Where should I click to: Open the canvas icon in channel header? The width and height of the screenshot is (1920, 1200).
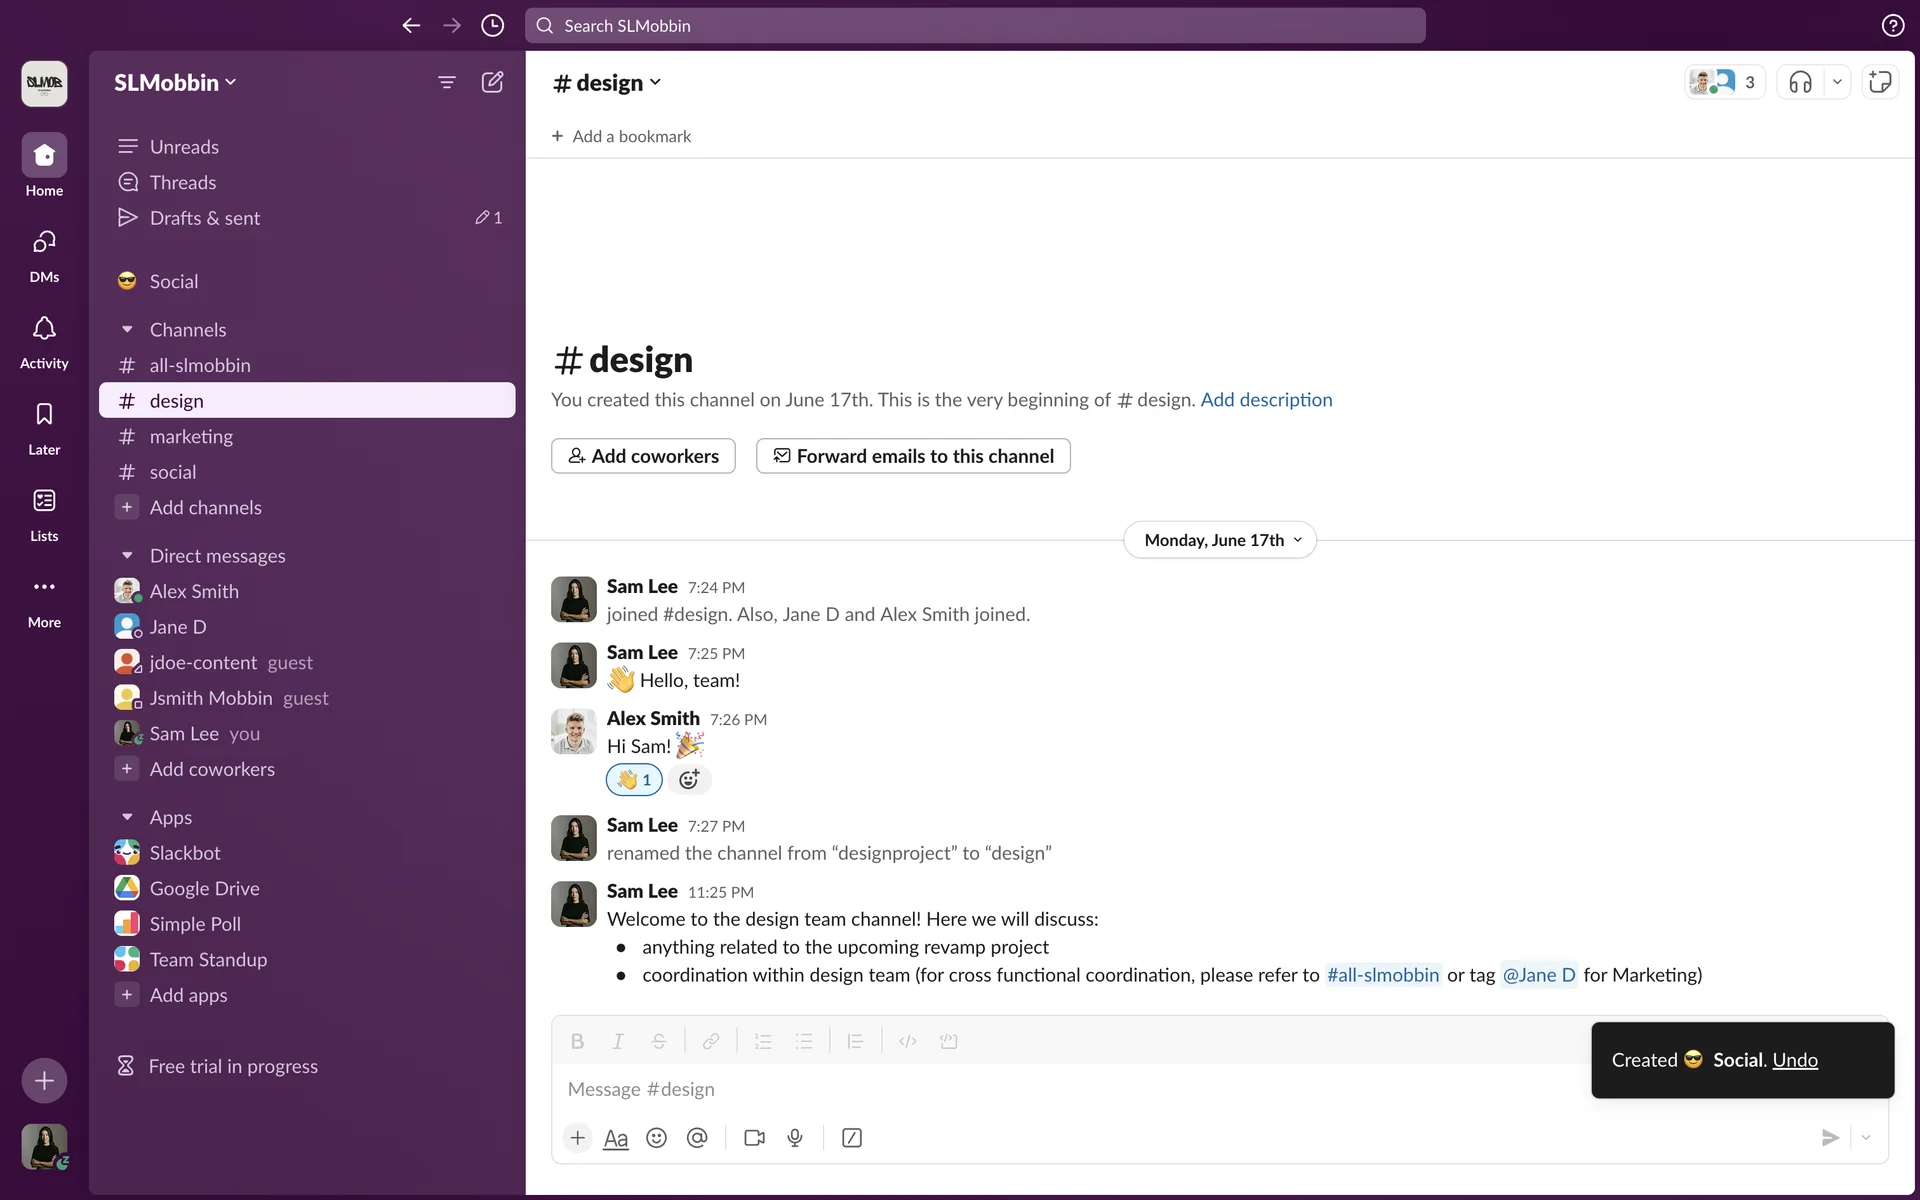[x=1880, y=82]
